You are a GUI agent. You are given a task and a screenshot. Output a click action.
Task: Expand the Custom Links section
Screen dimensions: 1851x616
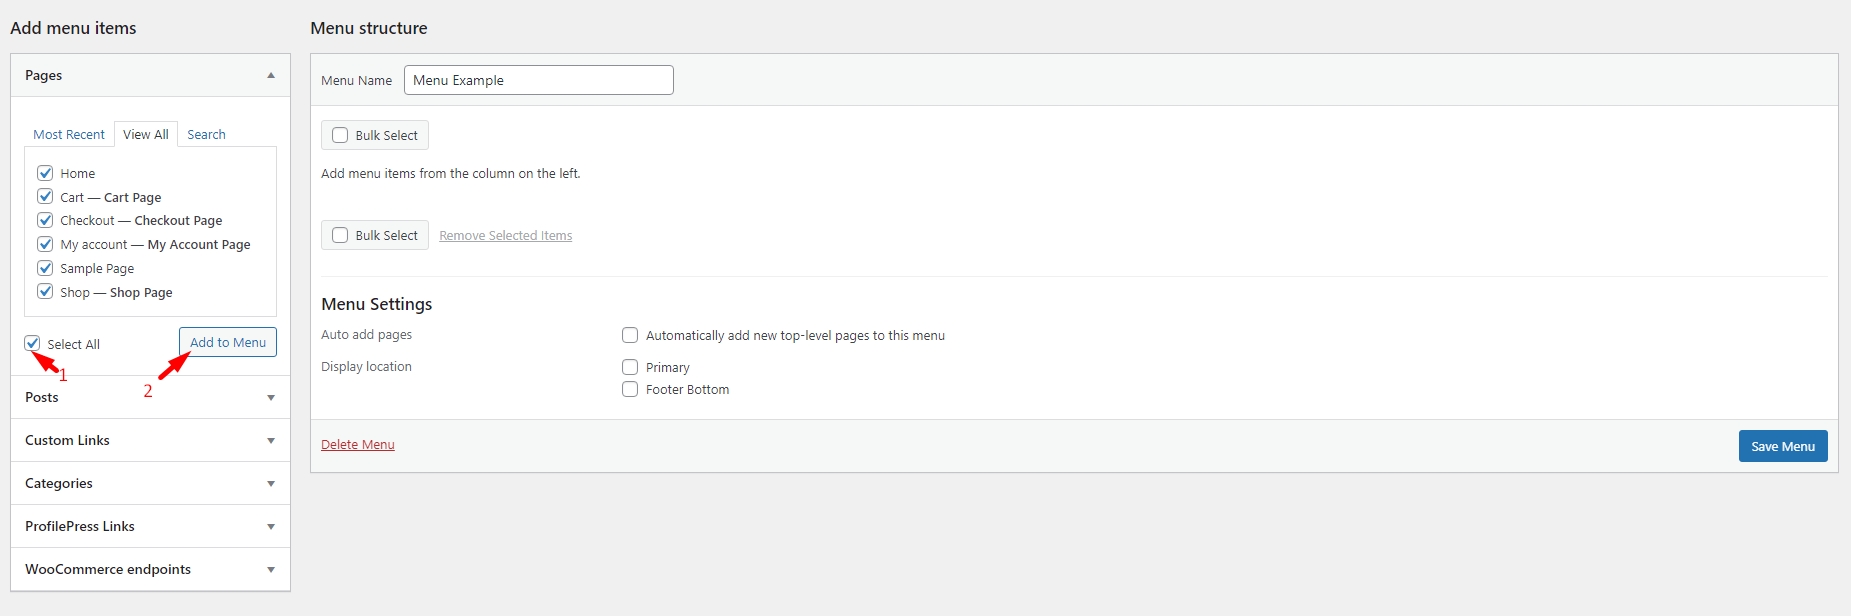[271, 441]
